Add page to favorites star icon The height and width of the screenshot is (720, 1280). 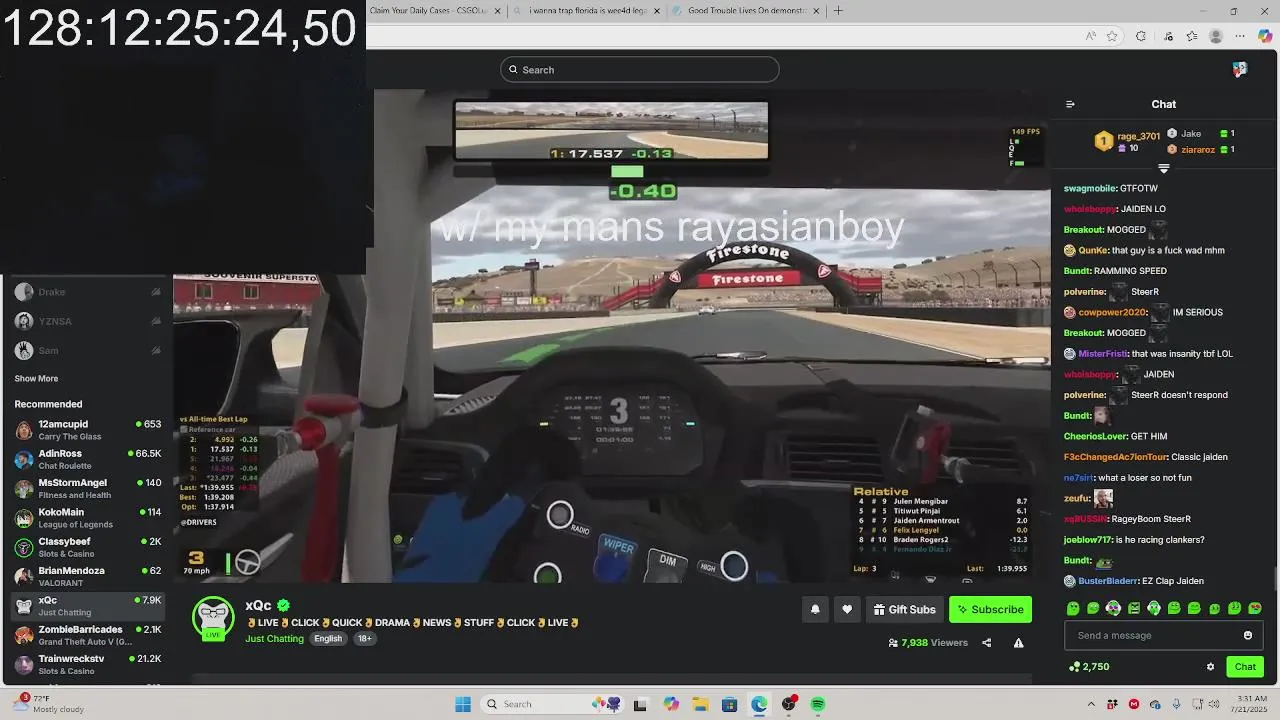(x=1112, y=36)
